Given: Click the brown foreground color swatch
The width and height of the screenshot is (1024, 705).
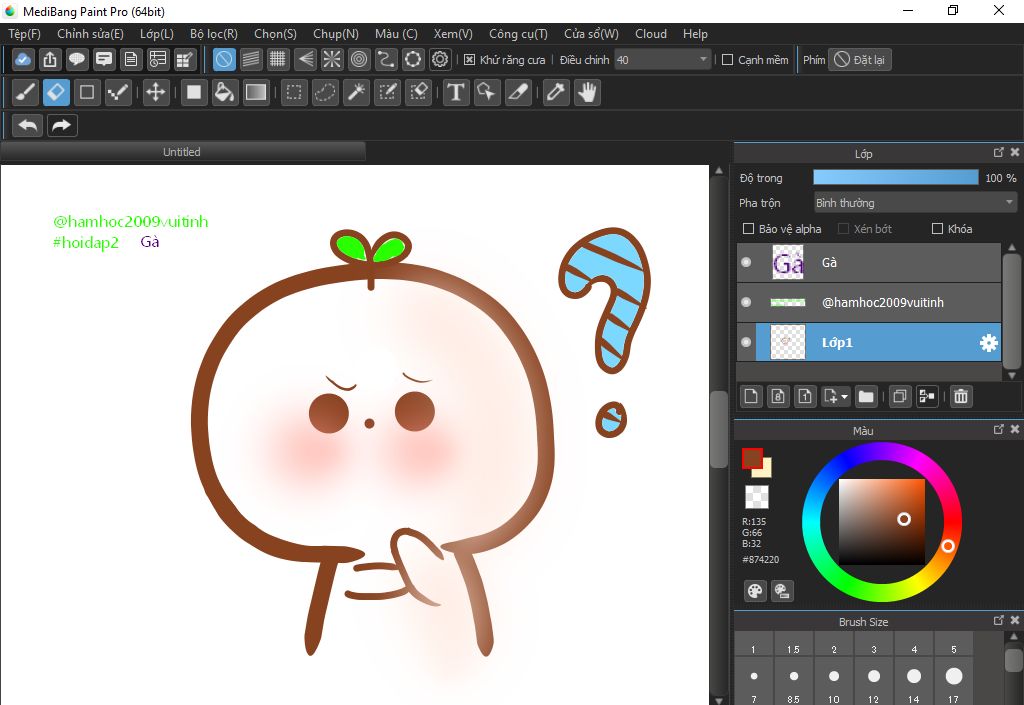Looking at the screenshot, I should click(752, 459).
